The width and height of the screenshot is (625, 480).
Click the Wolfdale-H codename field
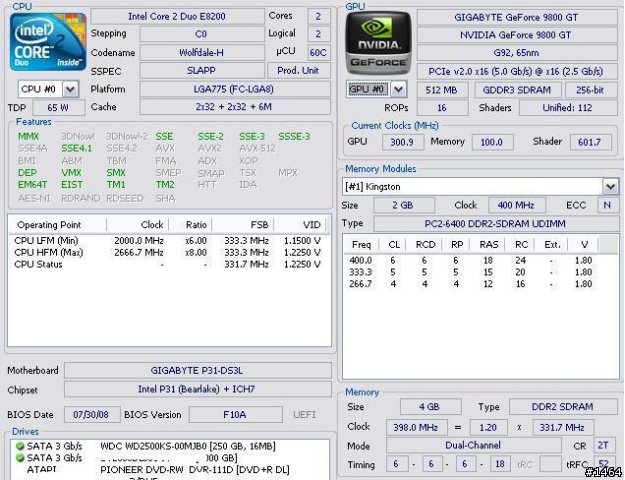point(201,52)
